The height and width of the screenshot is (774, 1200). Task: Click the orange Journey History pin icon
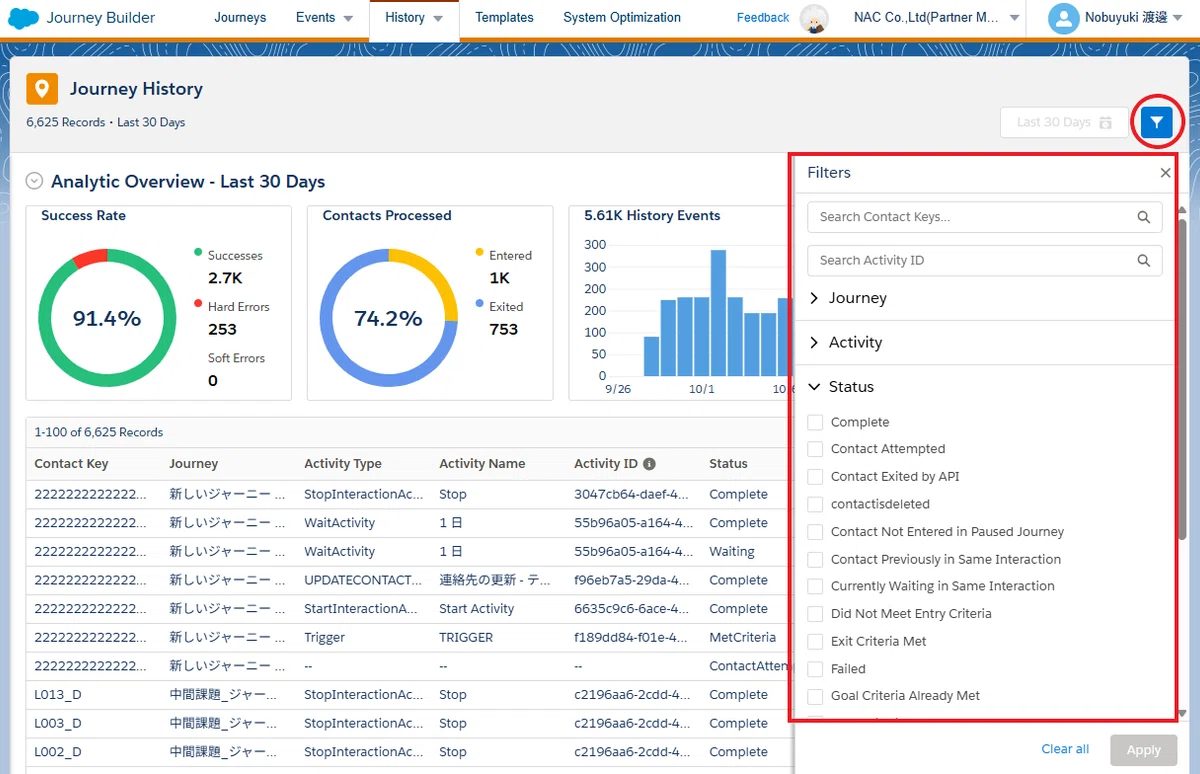pyautogui.click(x=42, y=89)
